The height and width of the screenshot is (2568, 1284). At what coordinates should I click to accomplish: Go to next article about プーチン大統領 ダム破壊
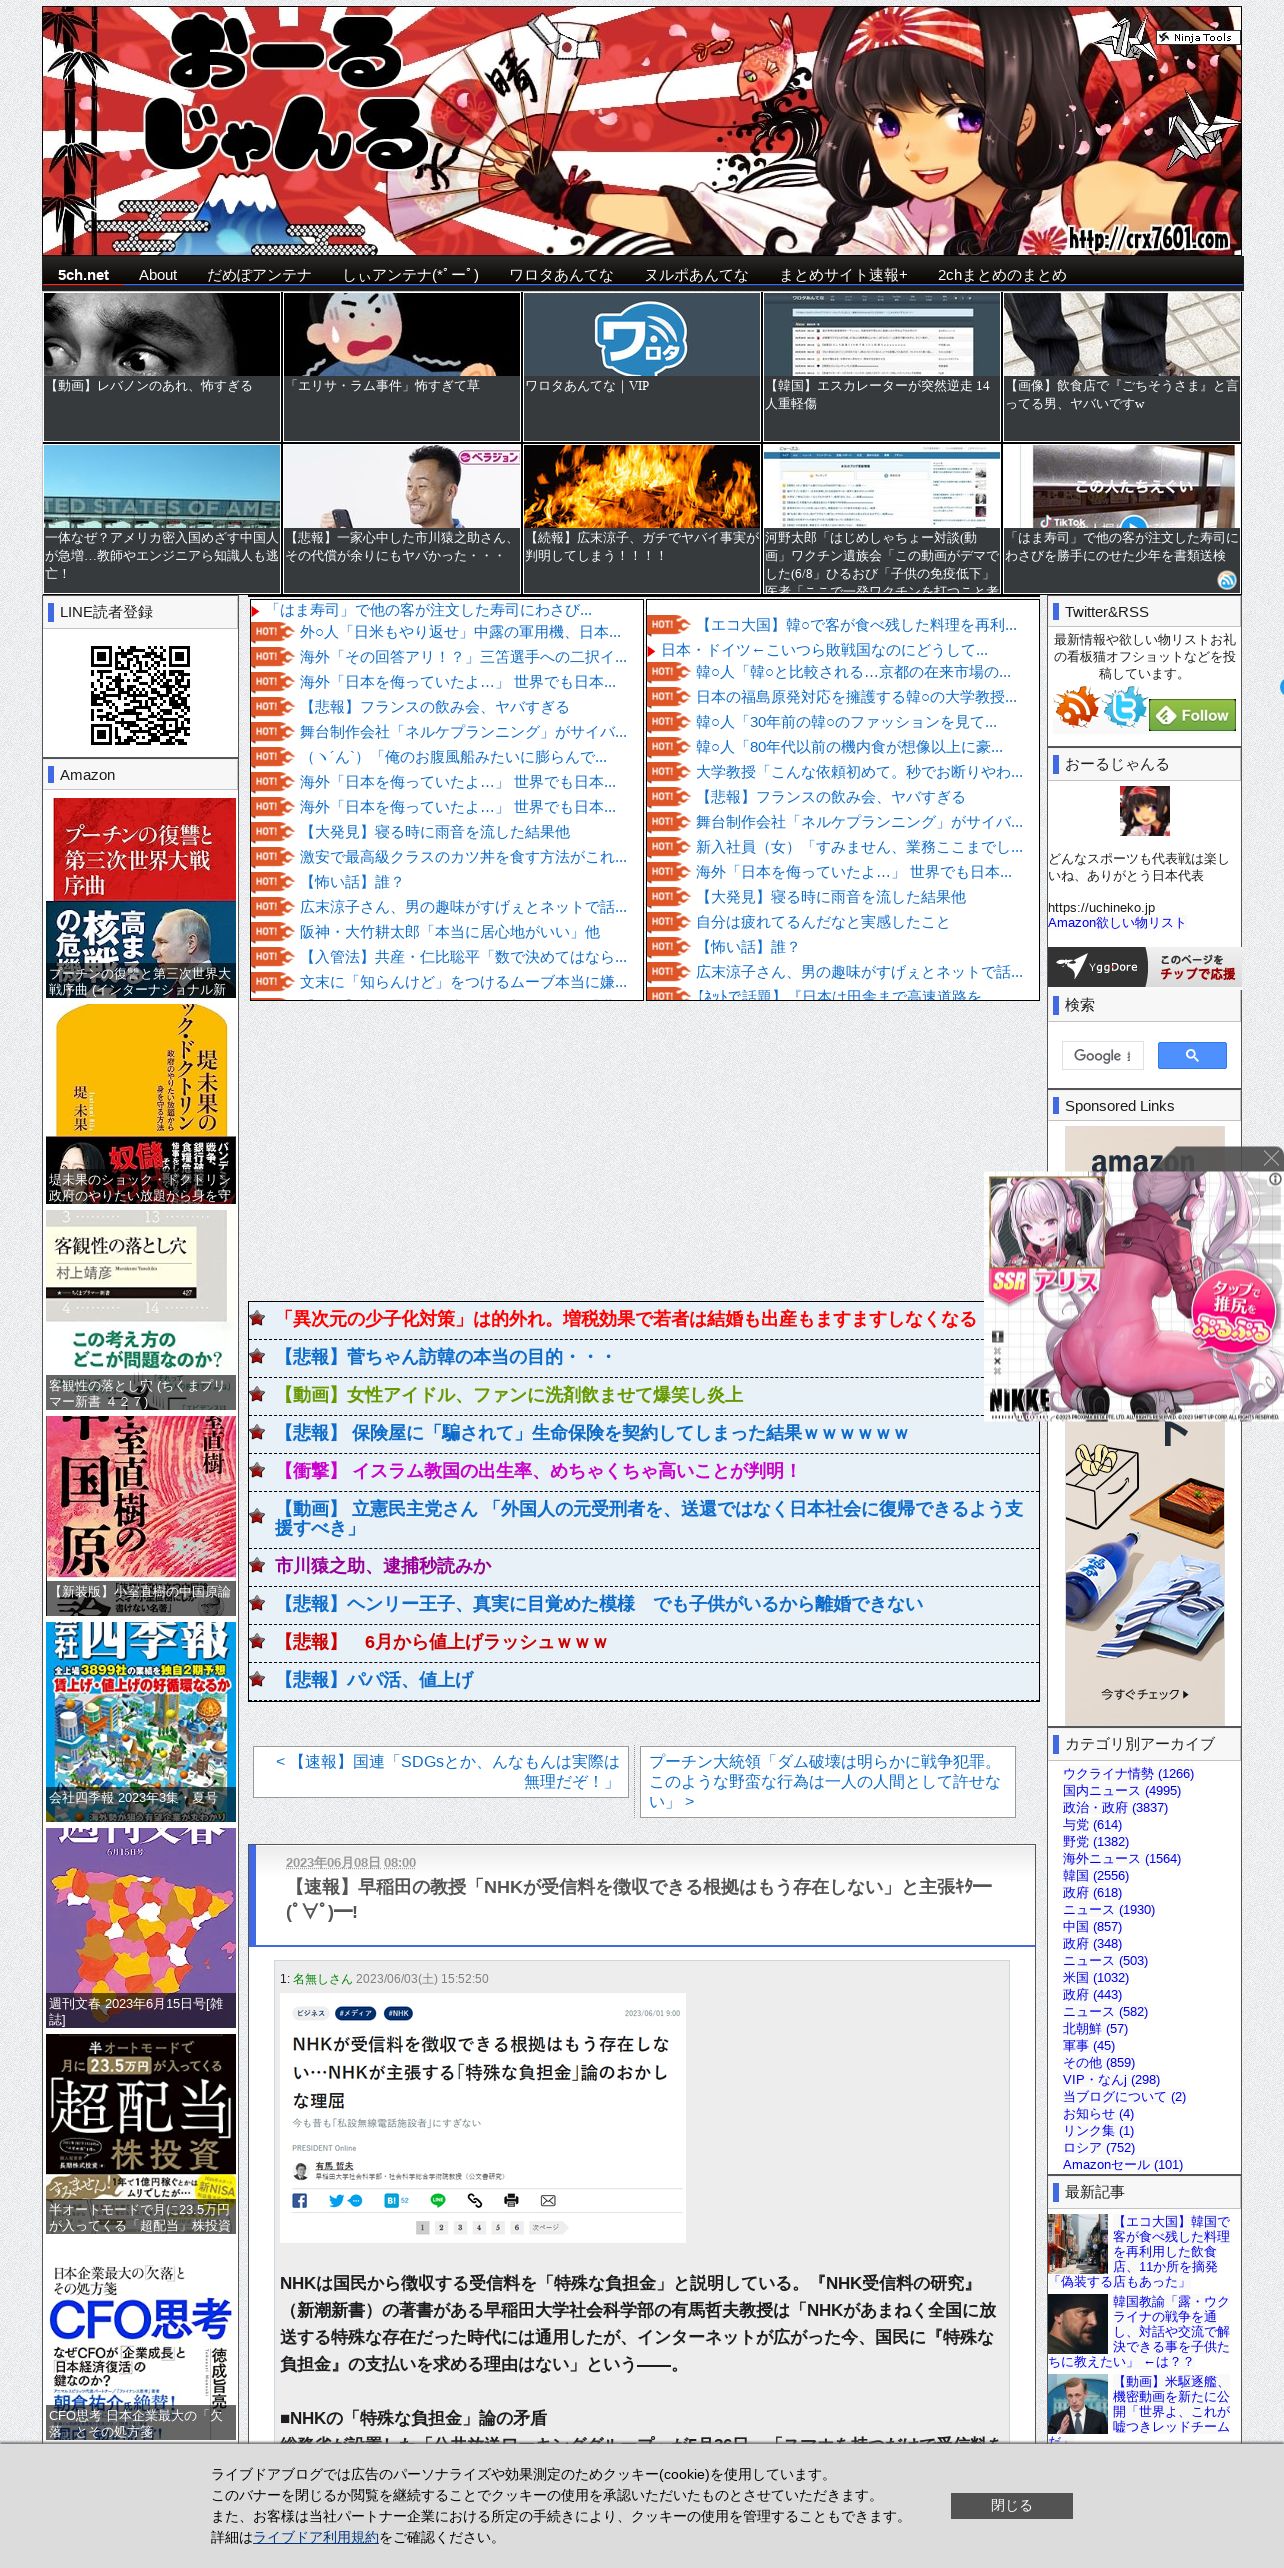(x=827, y=1781)
